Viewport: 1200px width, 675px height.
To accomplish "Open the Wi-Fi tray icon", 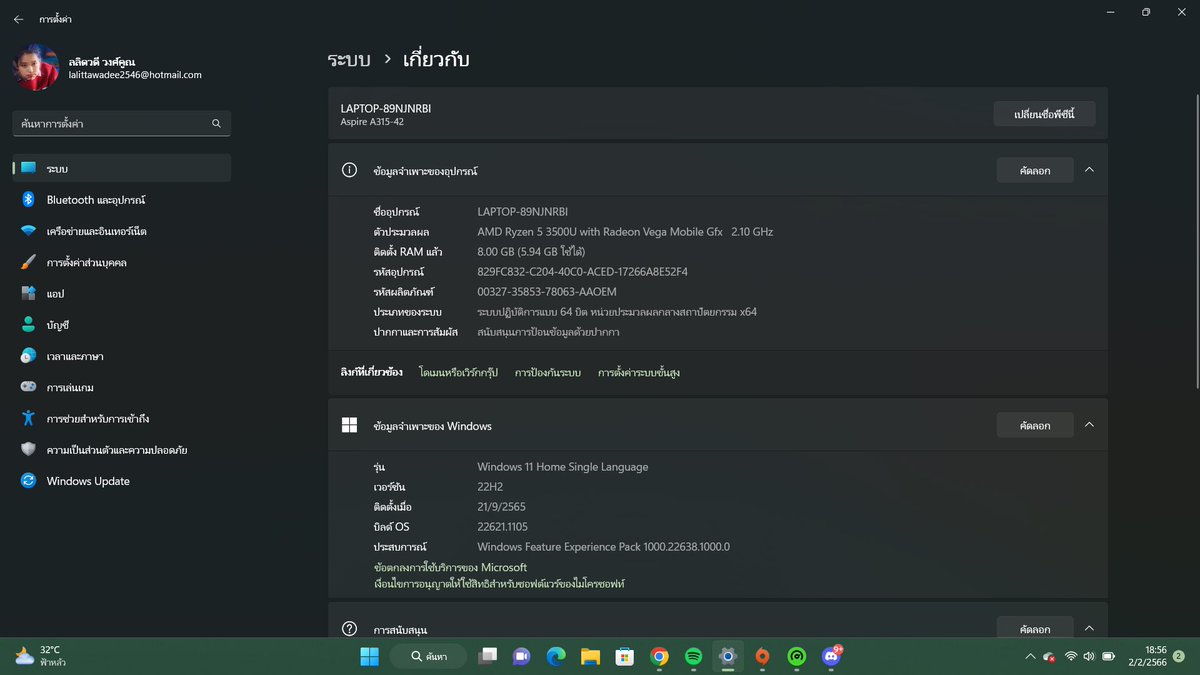I will [x=1071, y=656].
